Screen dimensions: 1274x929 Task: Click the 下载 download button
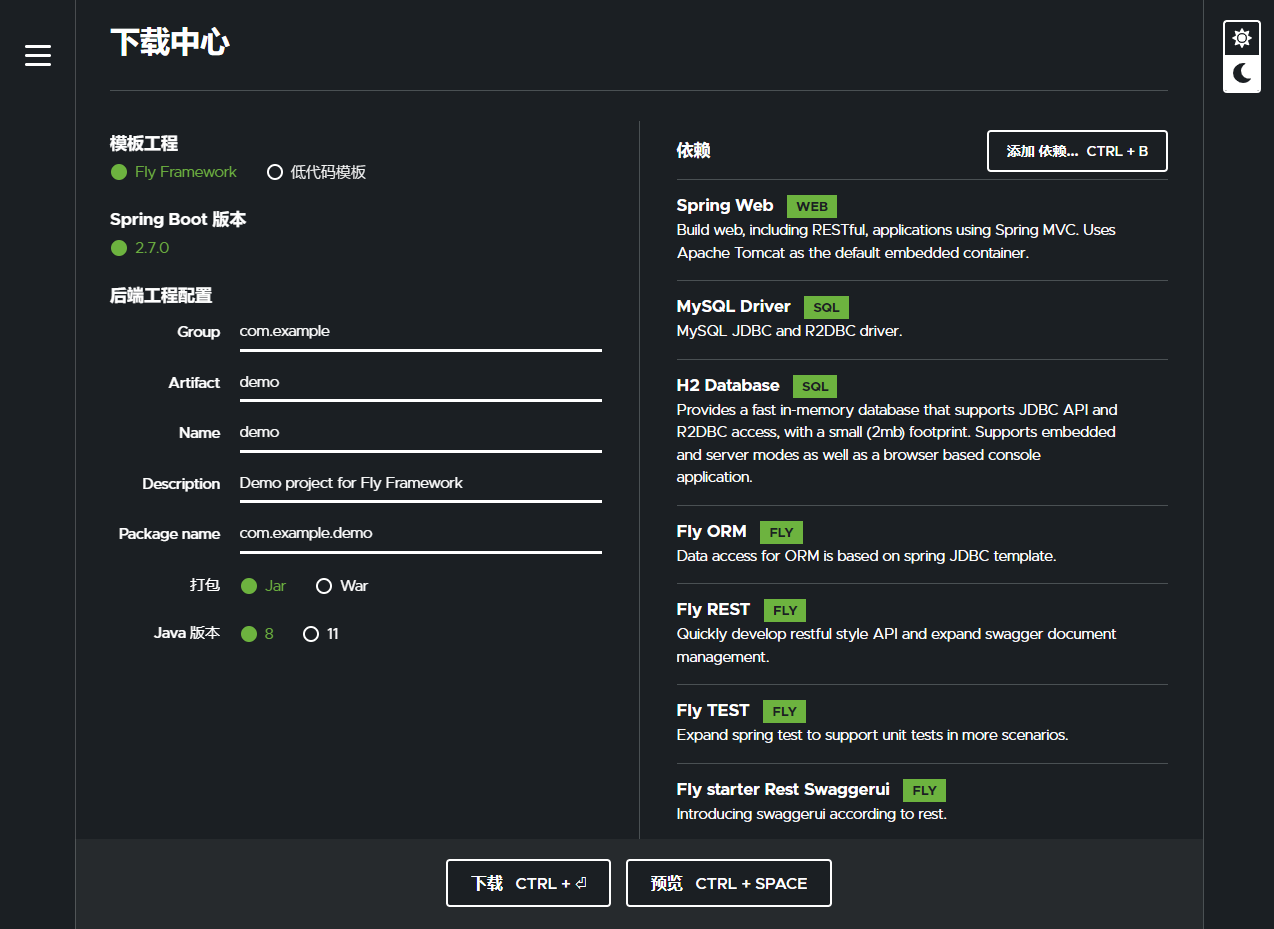528,883
